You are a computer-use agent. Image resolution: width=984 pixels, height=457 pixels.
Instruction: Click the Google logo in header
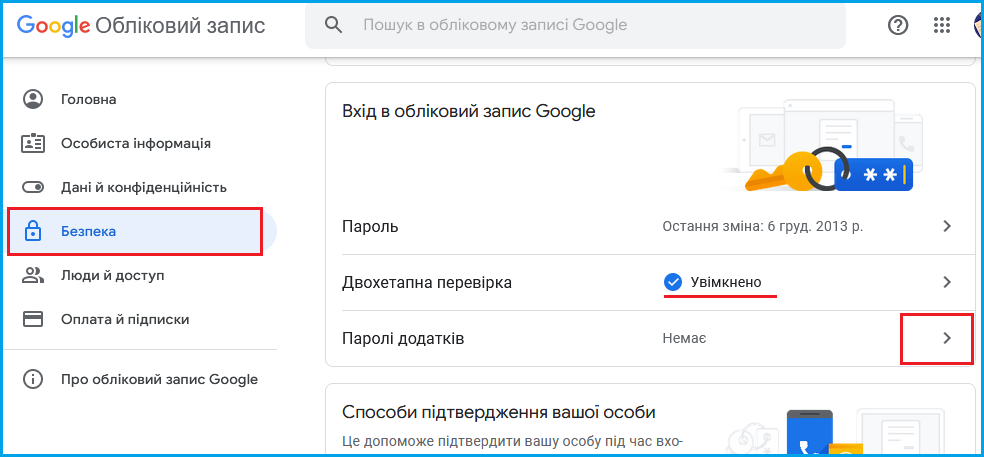click(54, 26)
